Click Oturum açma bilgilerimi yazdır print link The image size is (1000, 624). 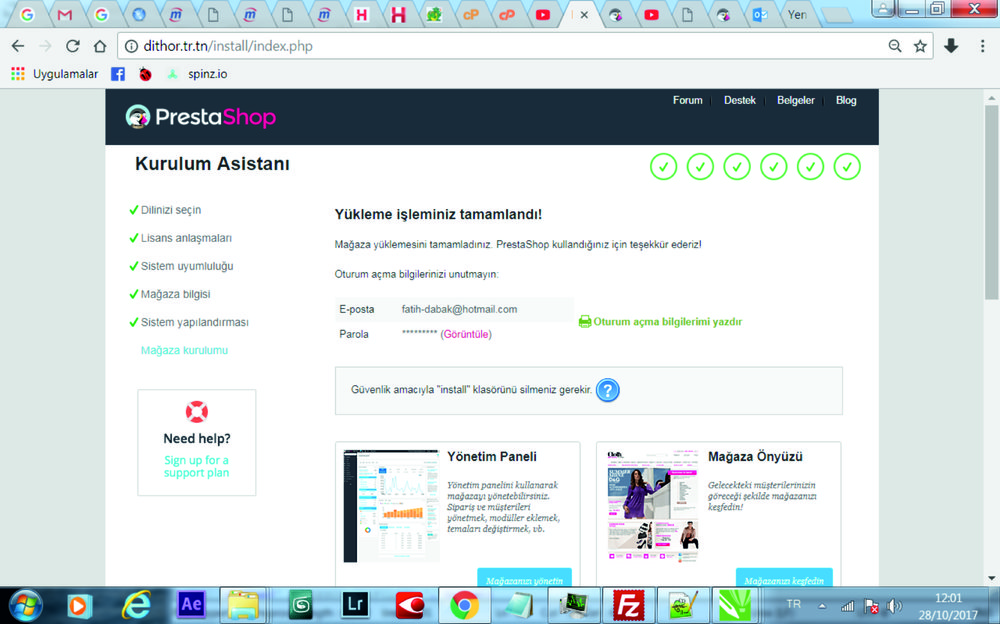click(x=660, y=322)
